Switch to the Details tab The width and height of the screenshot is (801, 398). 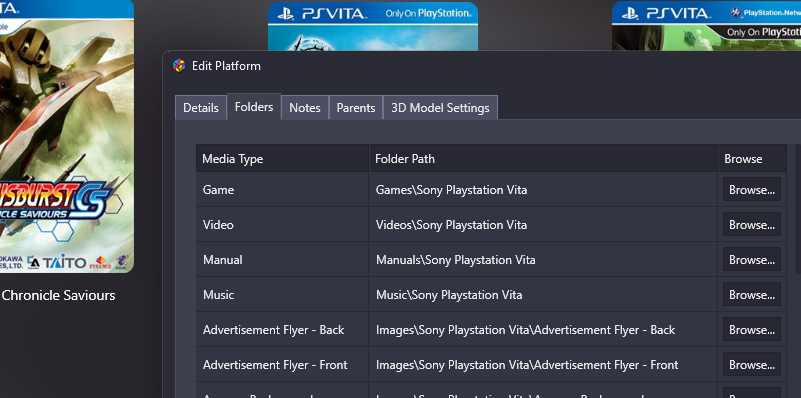coord(201,108)
